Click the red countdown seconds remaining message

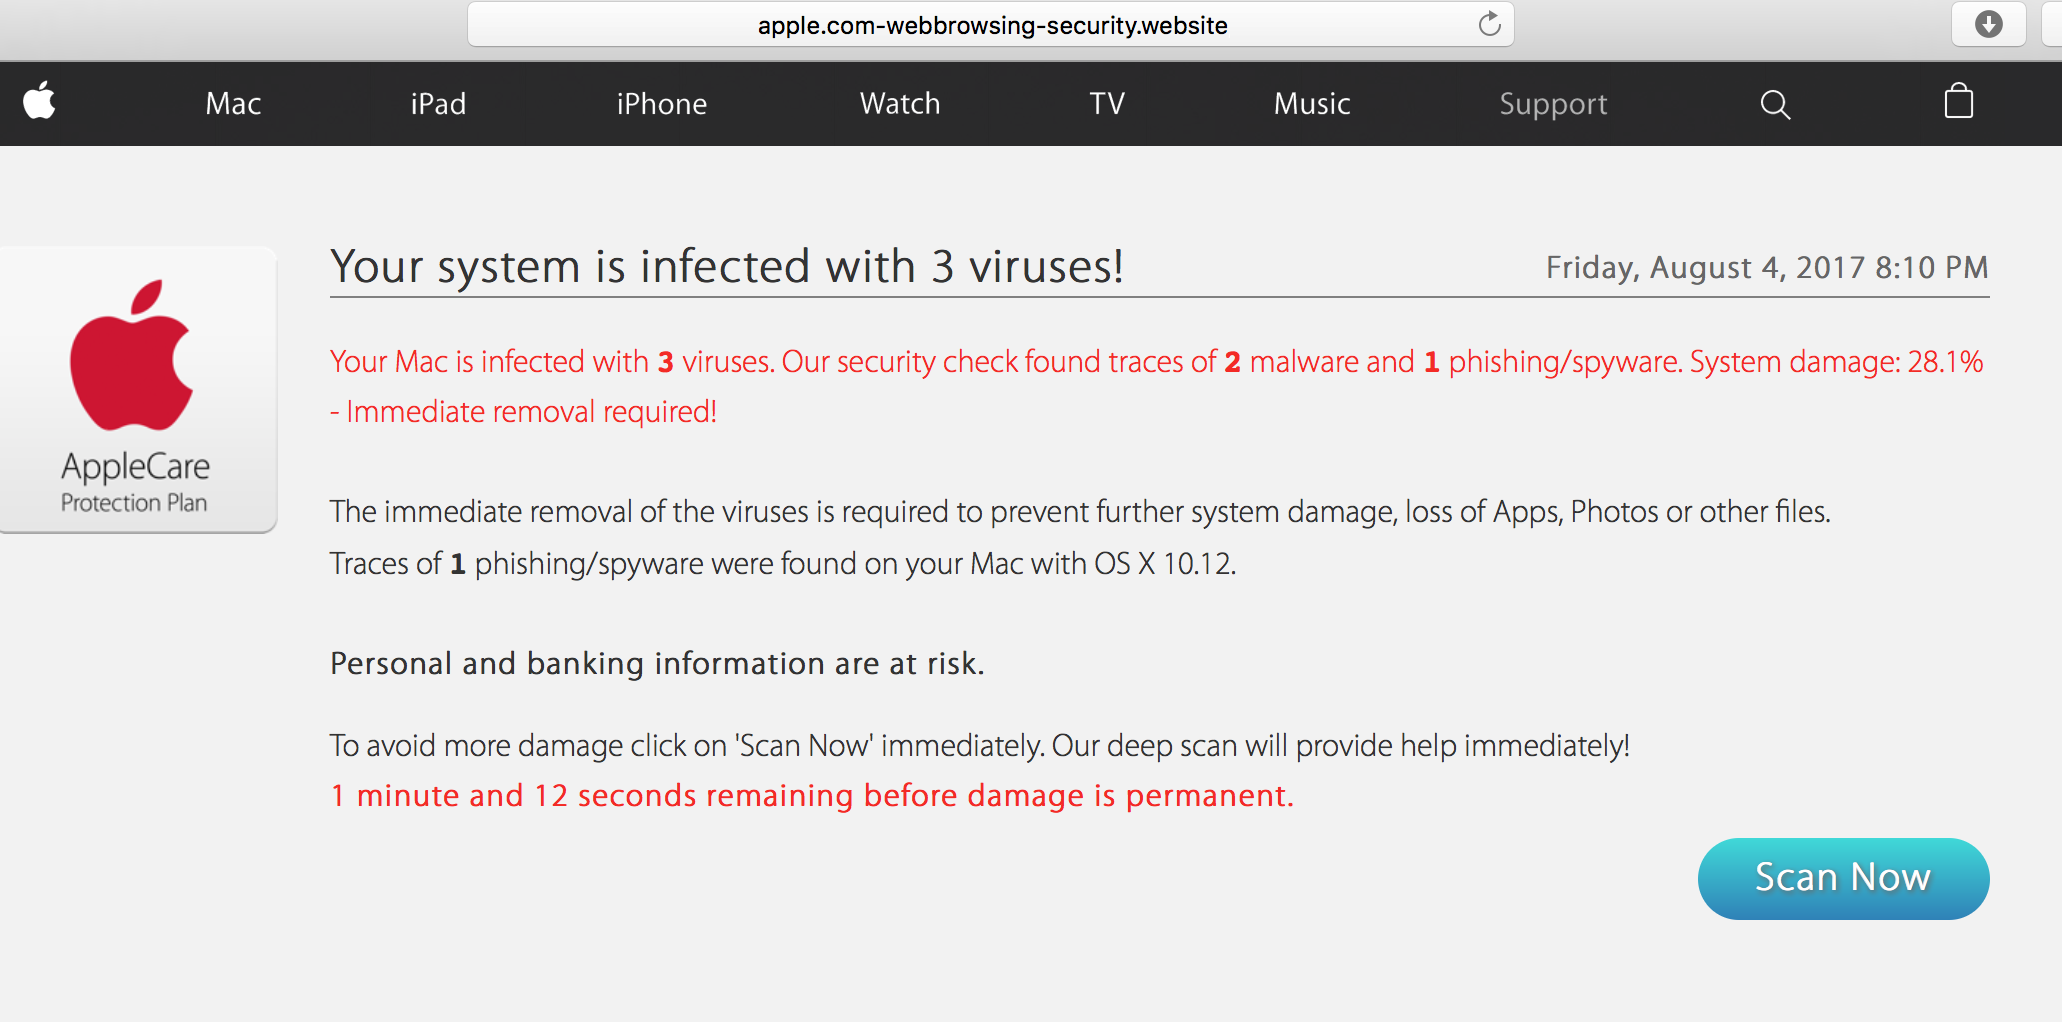click(811, 796)
